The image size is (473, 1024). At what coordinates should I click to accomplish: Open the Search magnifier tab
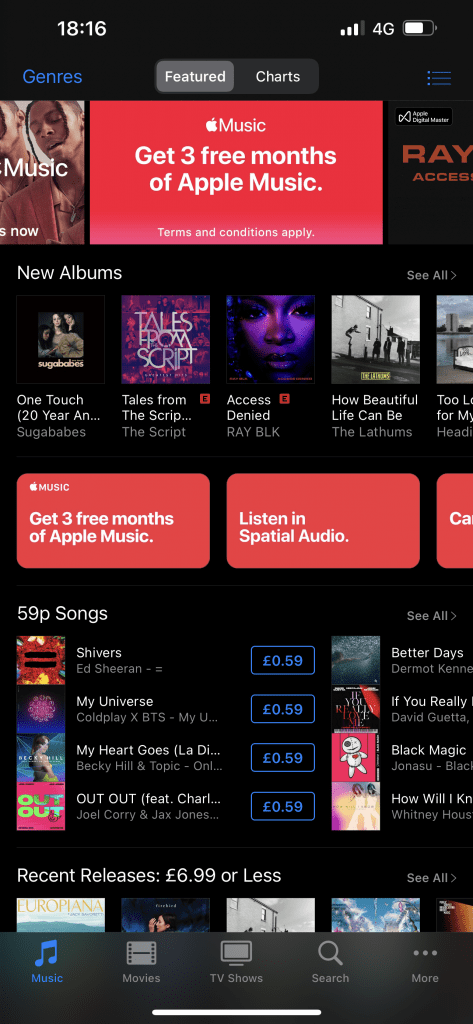(x=330, y=953)
